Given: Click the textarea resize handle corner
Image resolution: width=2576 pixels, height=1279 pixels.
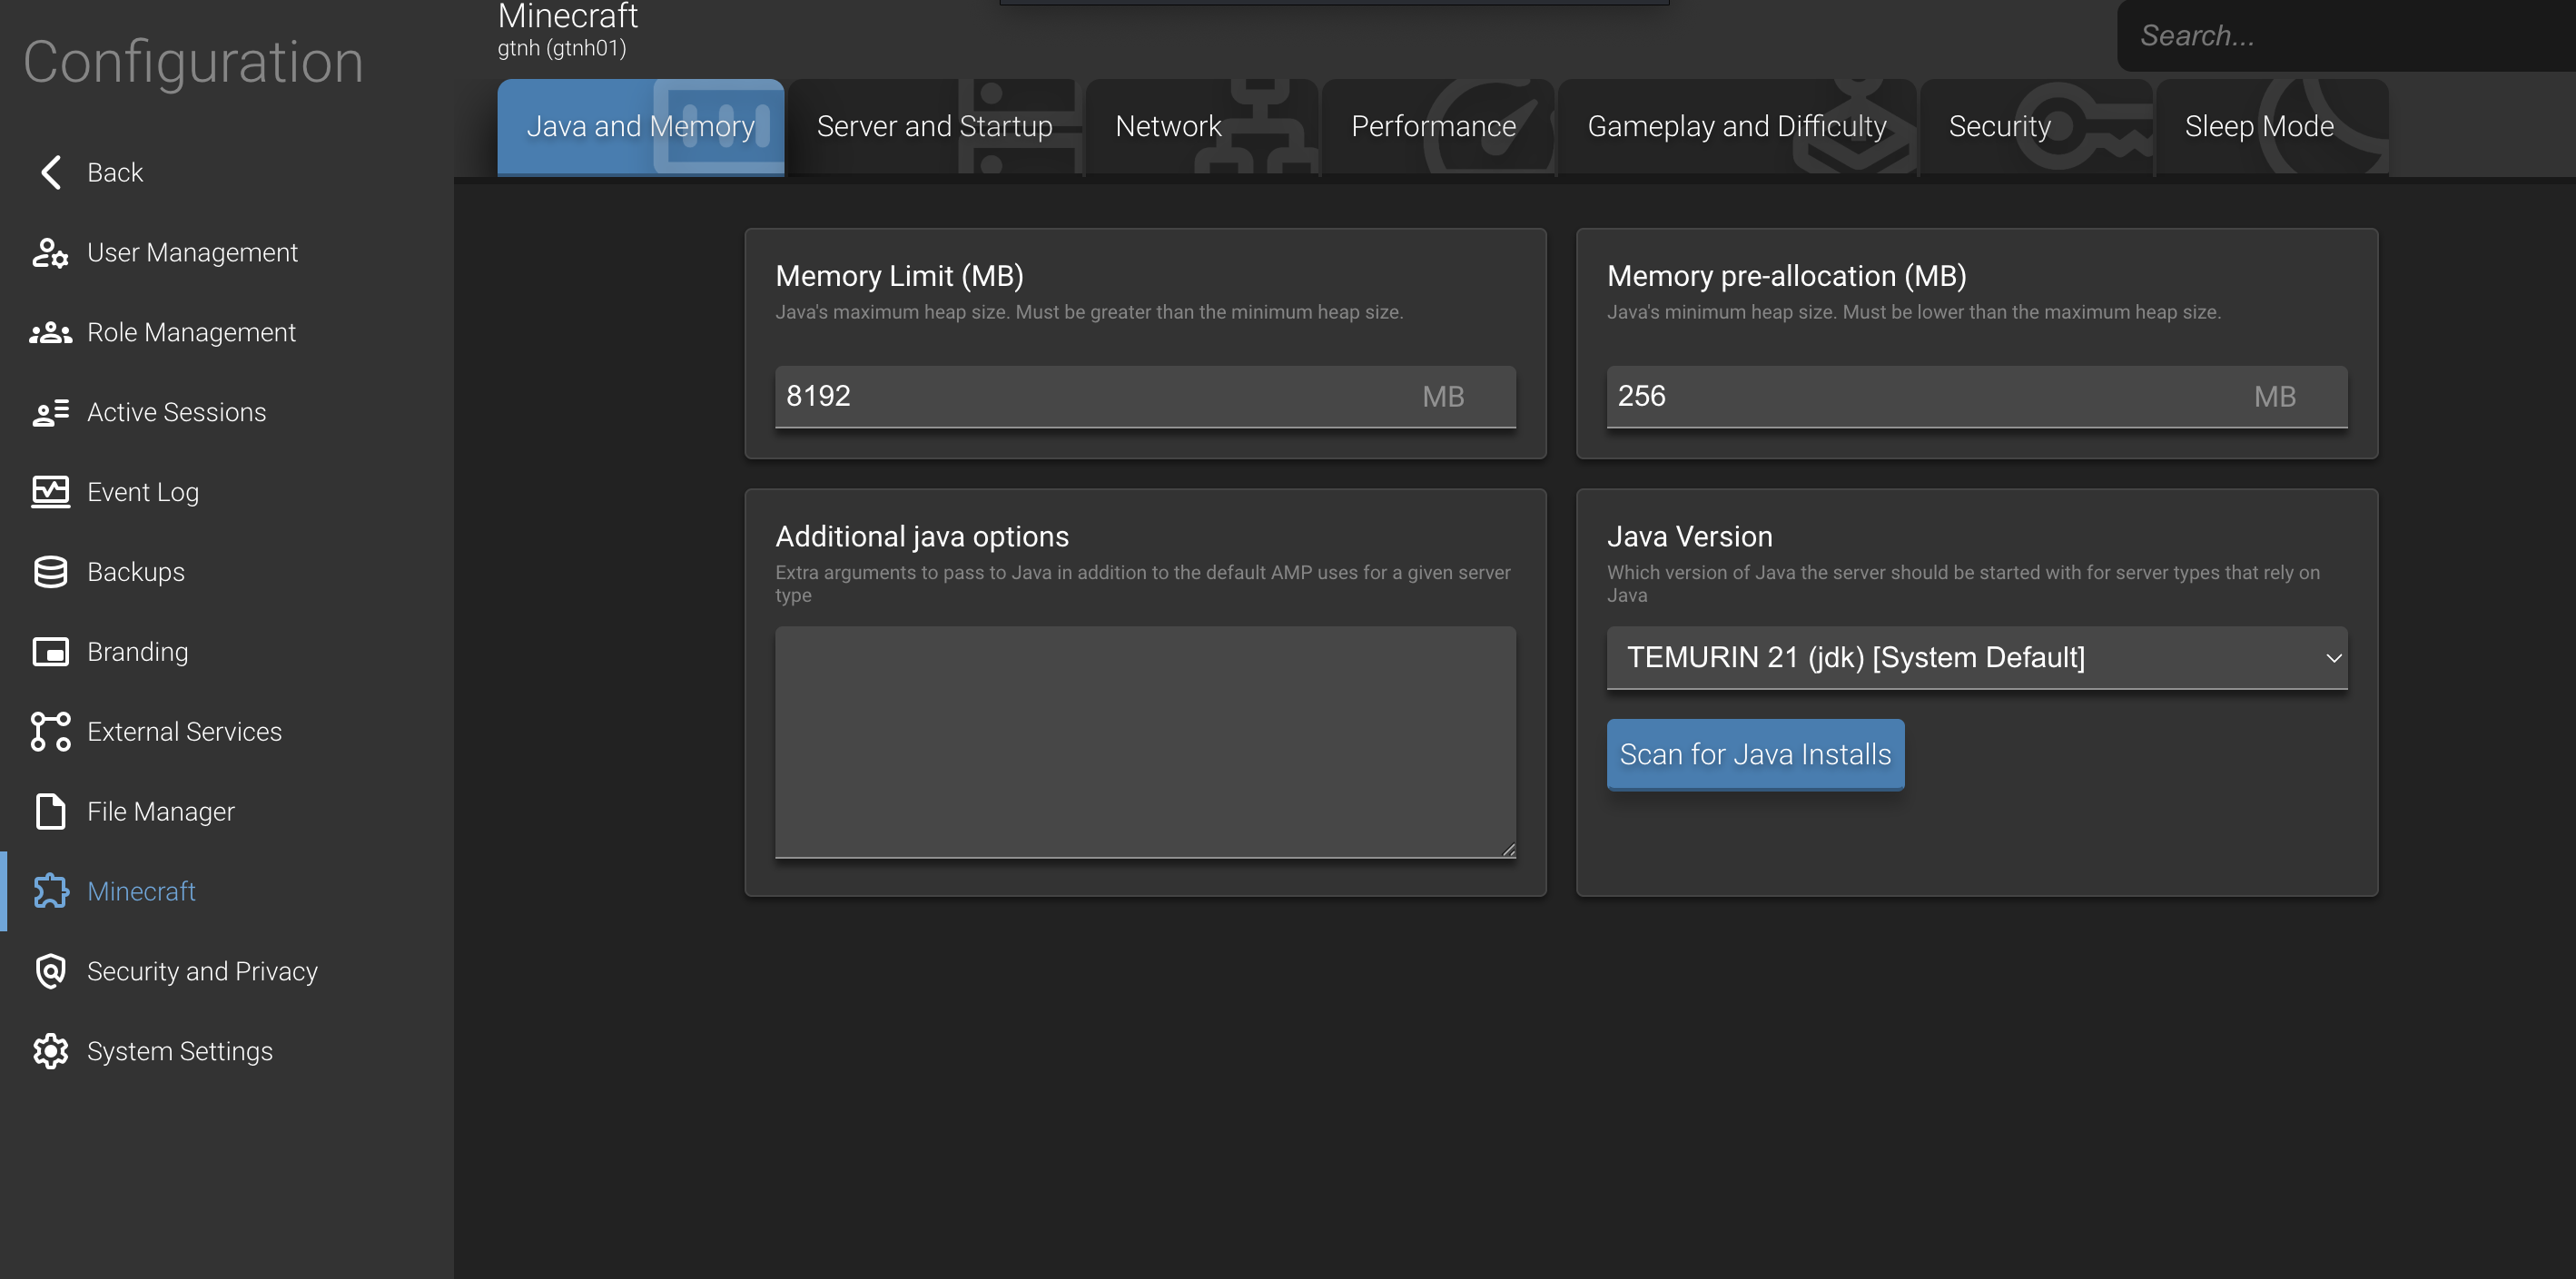Looking at the screenshot, I should (x=1508, y=850).
